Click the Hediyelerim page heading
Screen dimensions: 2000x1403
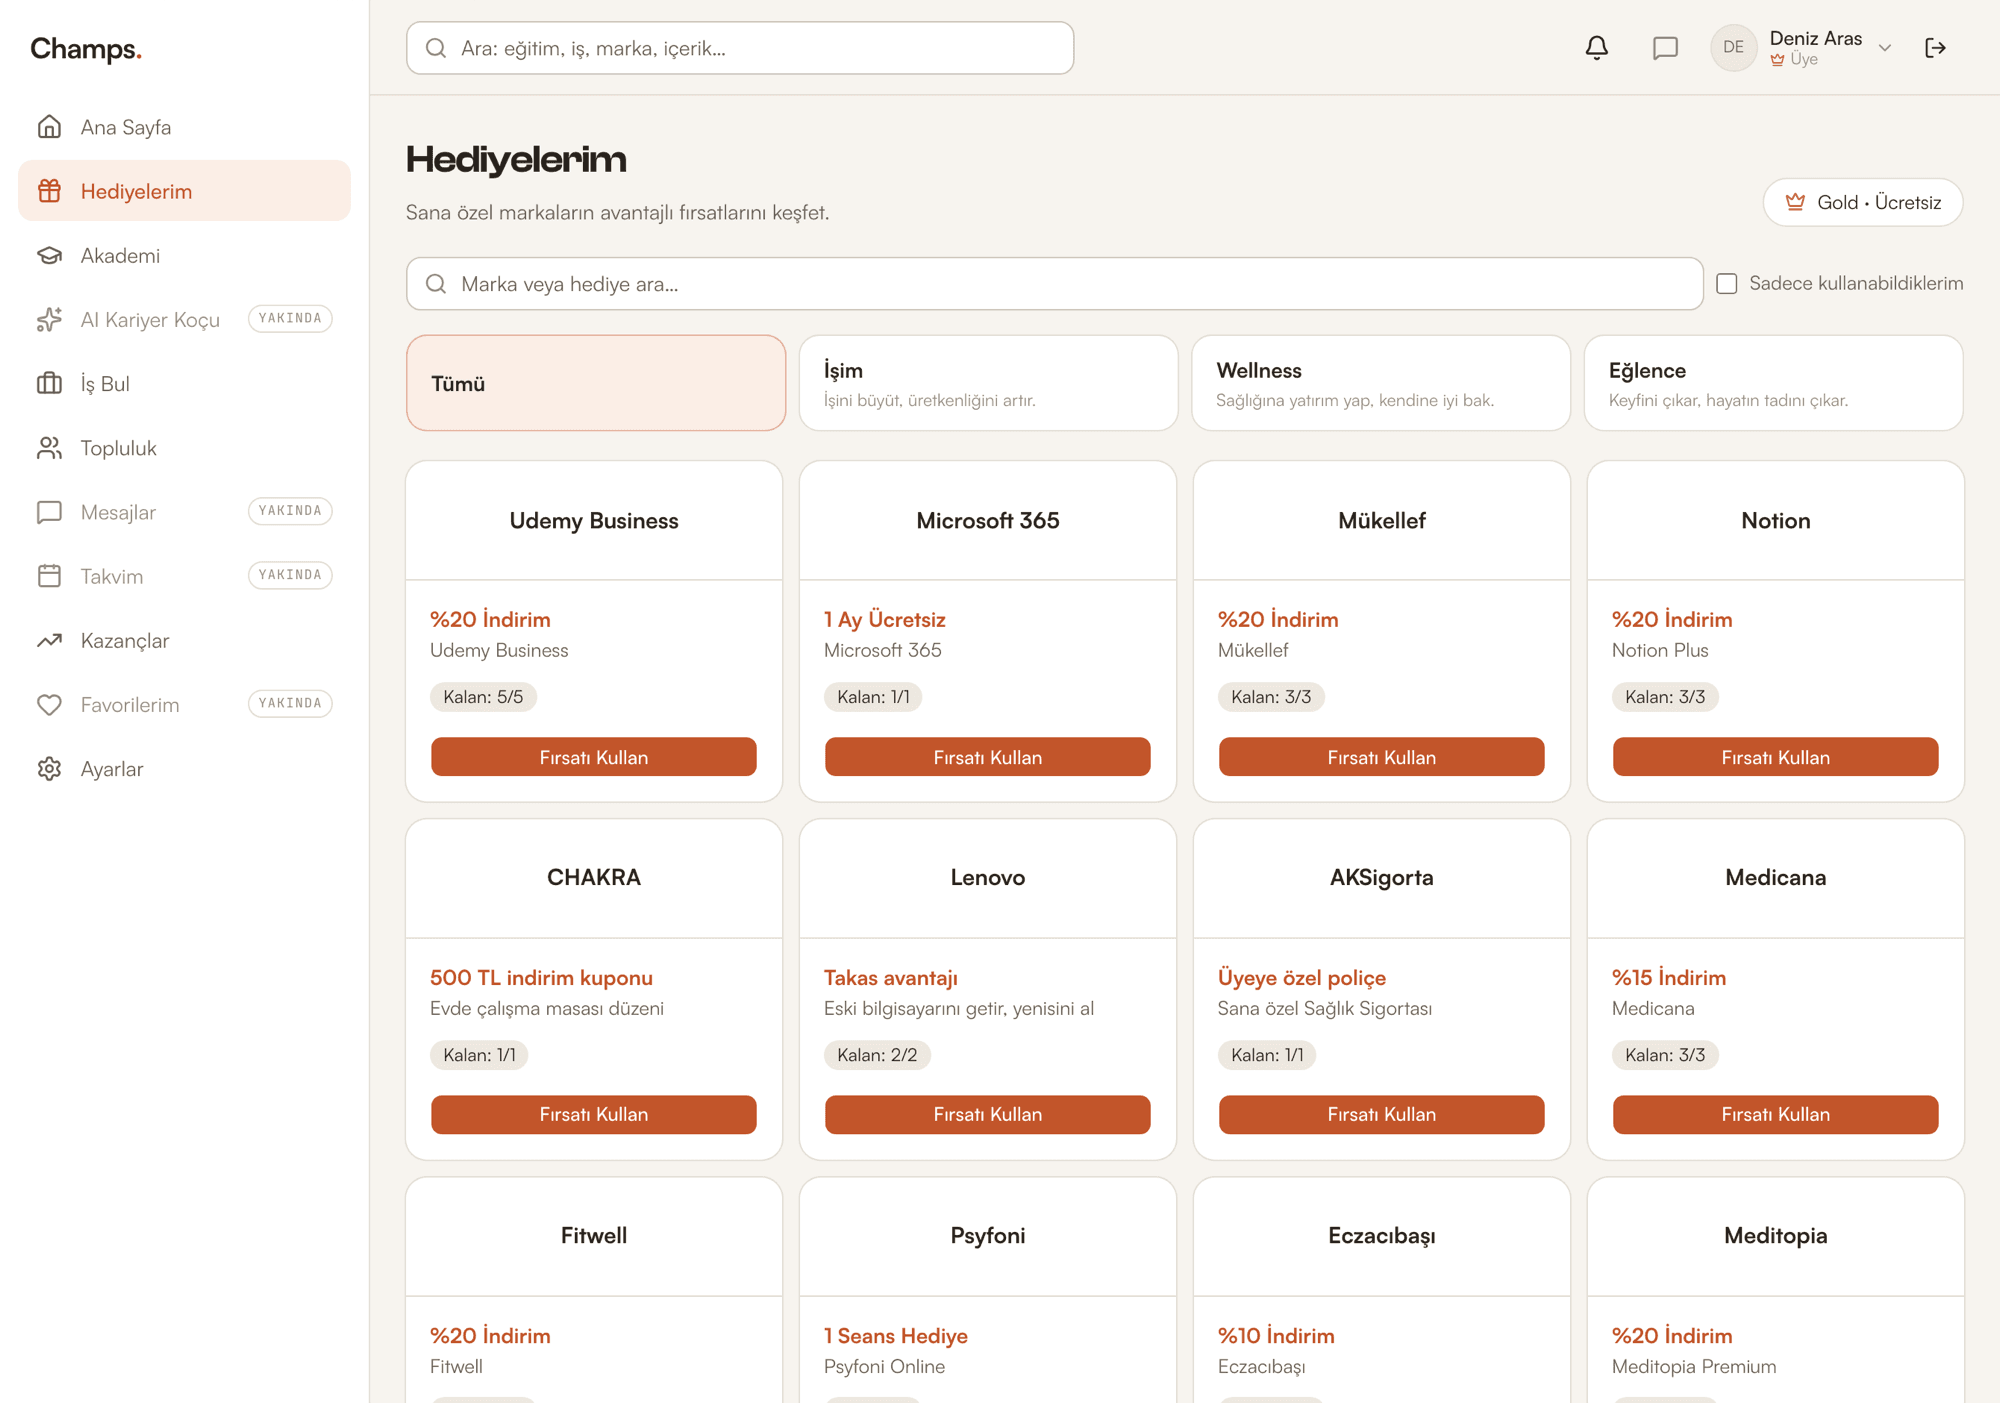coord(516,160)
